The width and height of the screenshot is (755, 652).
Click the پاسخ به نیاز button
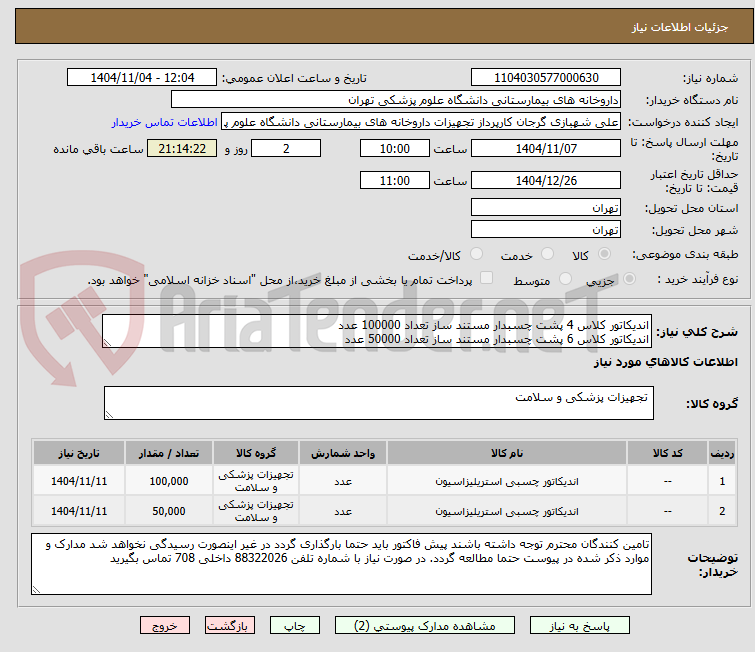tap(579, 626)
